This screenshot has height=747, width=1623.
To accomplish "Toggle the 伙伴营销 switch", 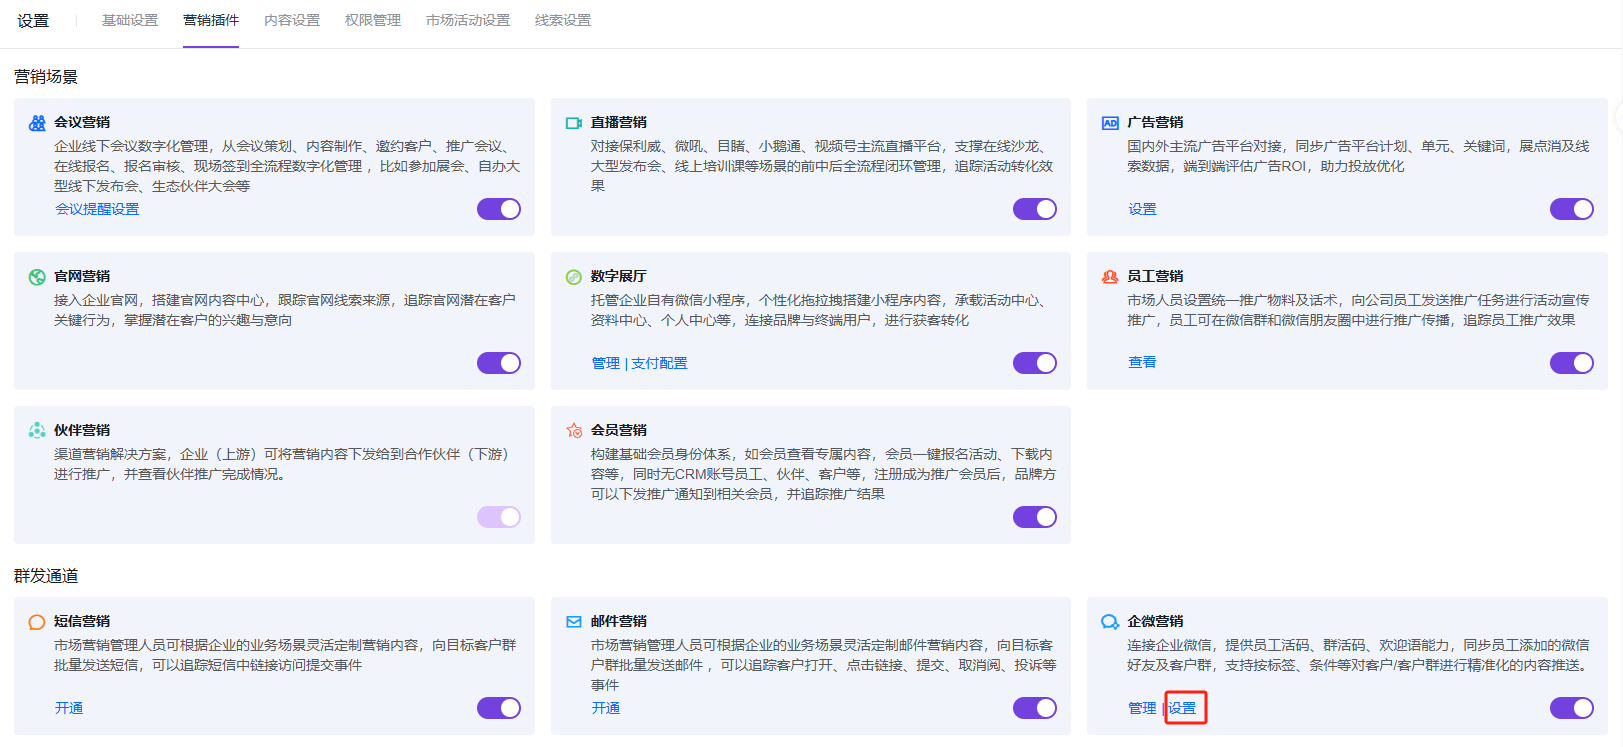I will [499, 517].
